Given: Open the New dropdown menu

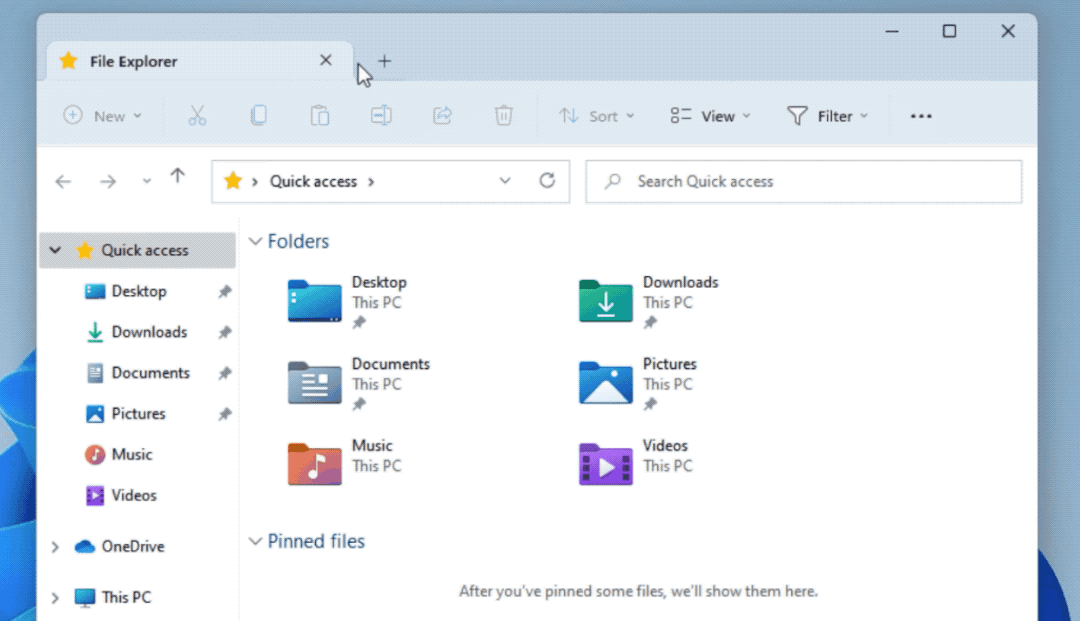Looking at the screenshot, I should [103, 116].
